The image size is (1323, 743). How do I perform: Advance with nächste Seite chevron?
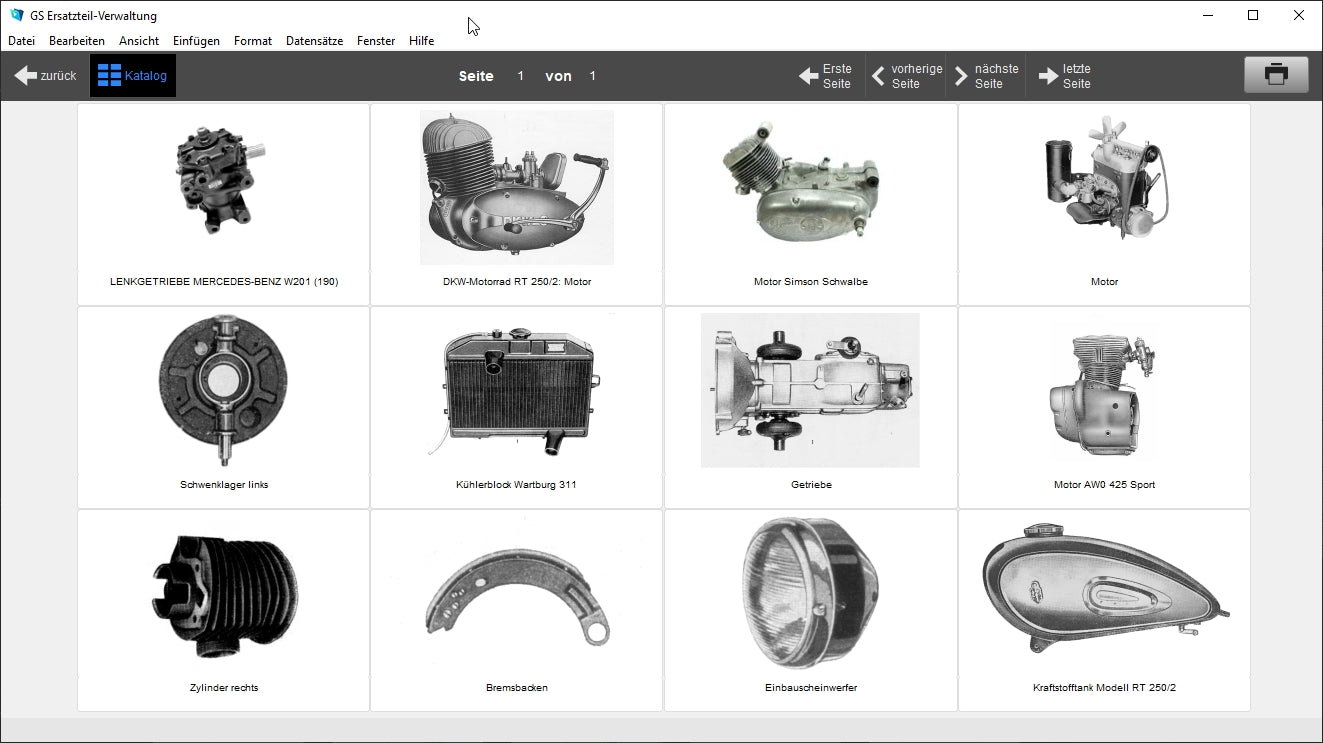click(961, 76)
